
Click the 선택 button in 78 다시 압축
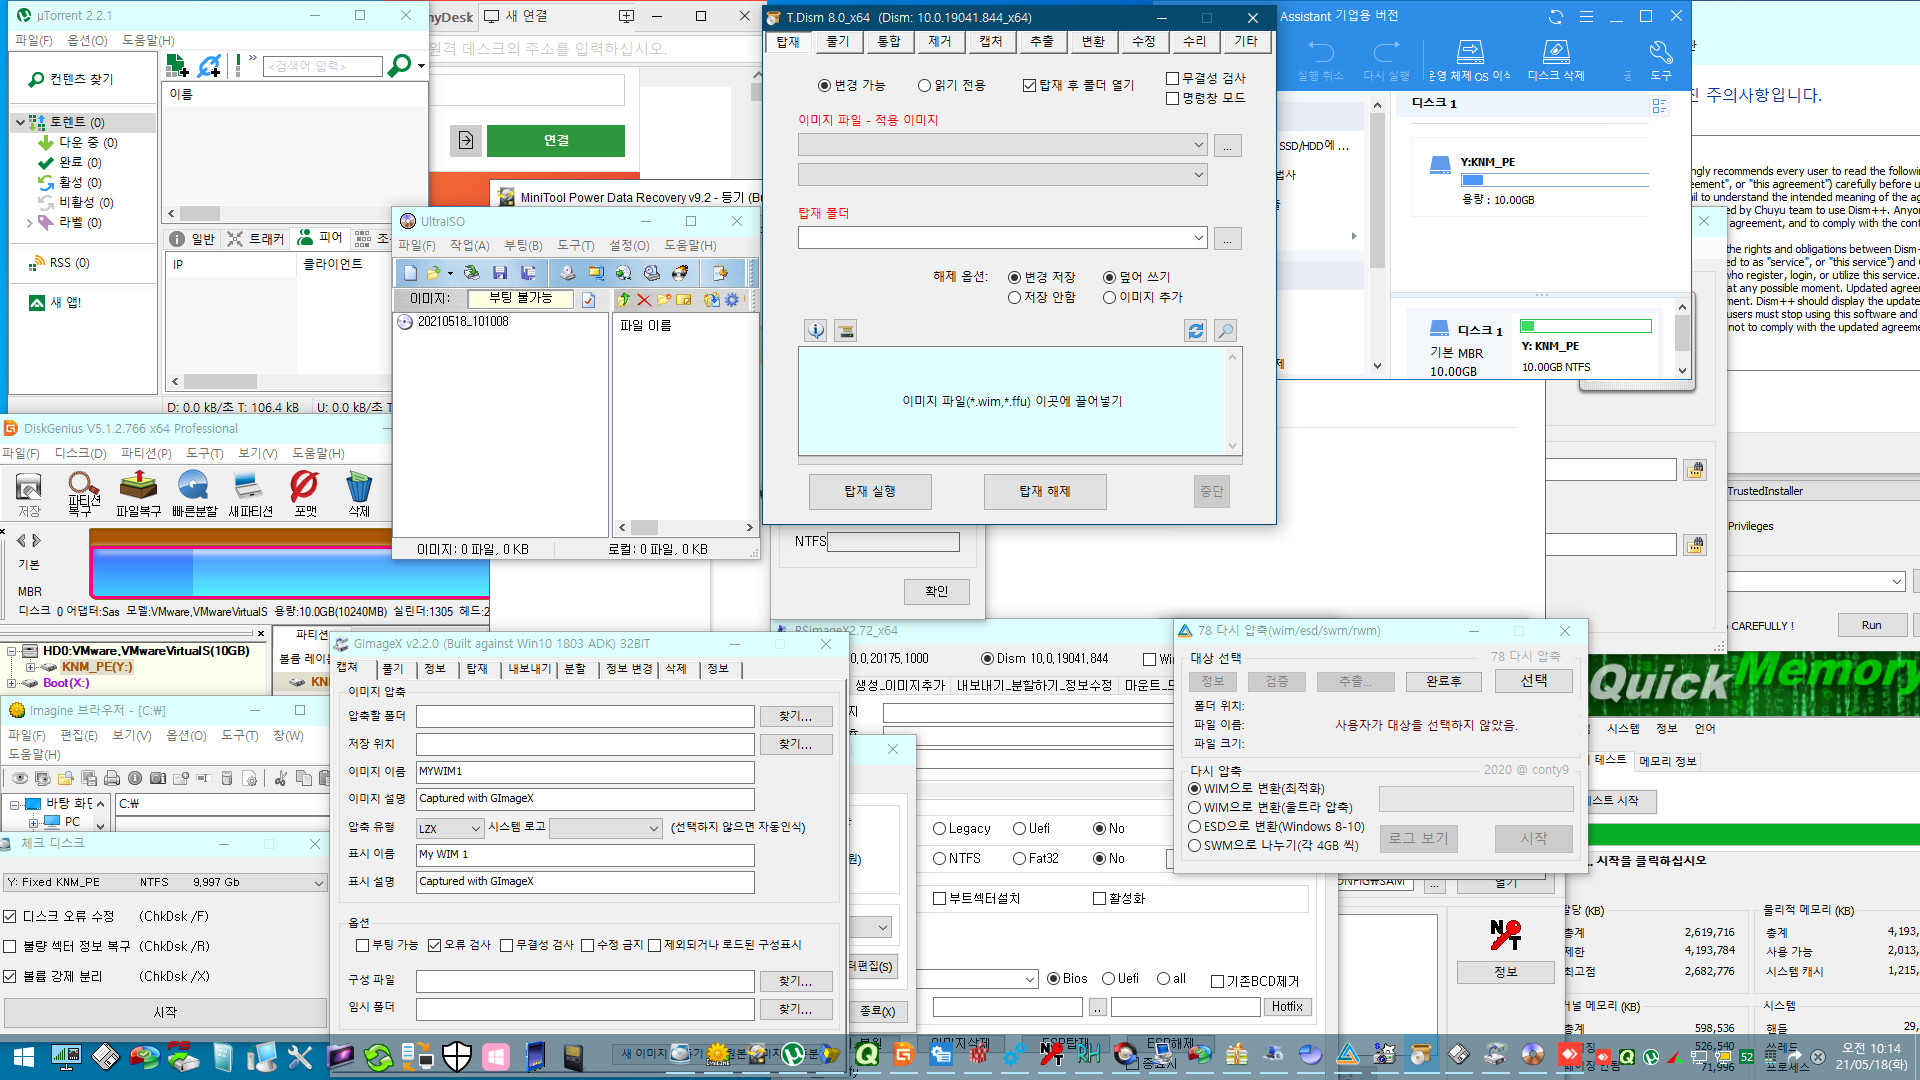pos(1534,681)
